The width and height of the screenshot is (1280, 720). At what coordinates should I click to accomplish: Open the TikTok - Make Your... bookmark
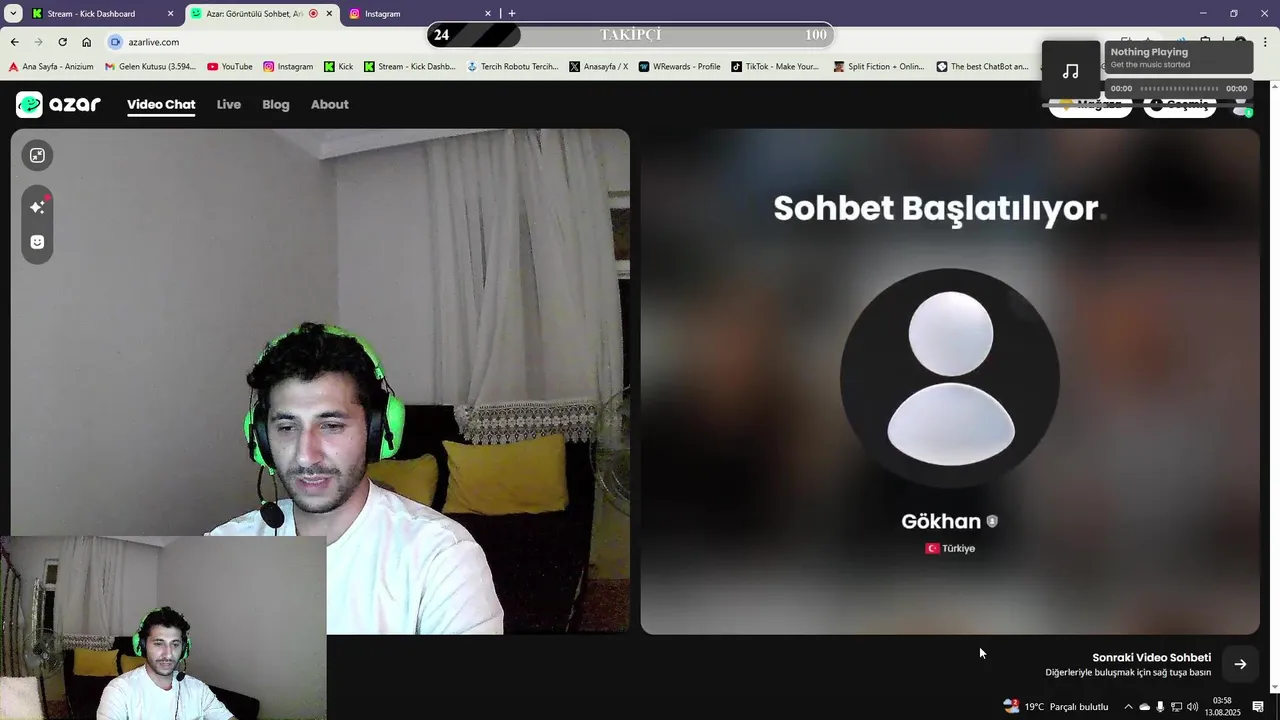pyautogui.click(x=775, y=67)
